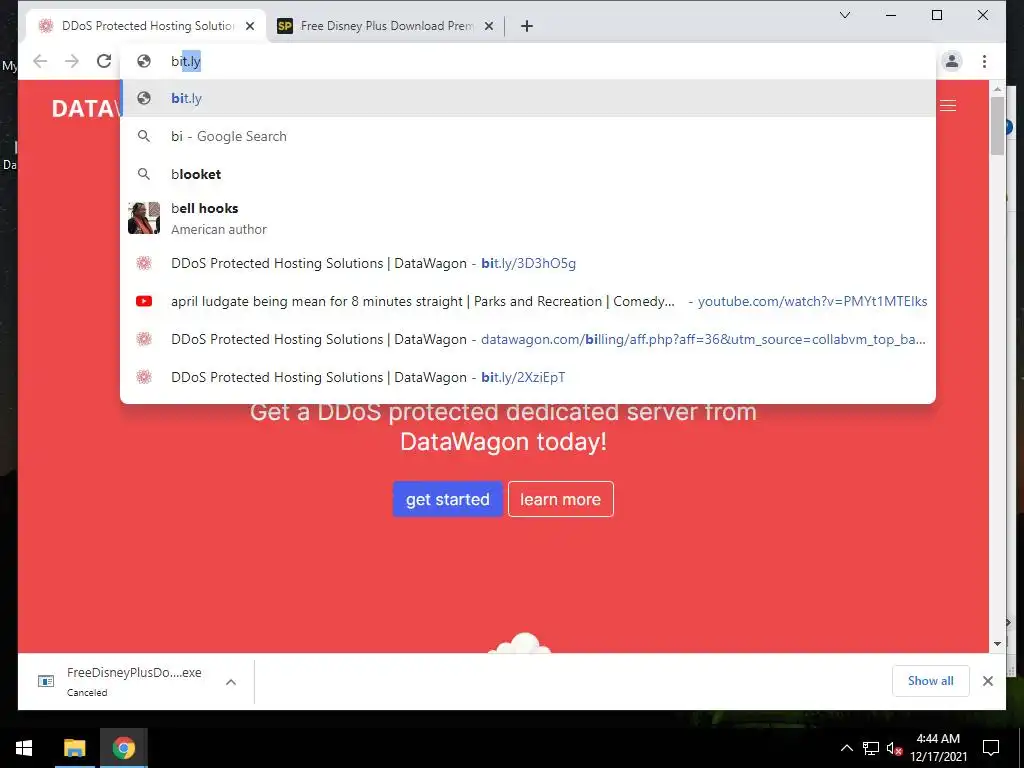
Task: Open the Windows Start menu
Action: (24, 748)
